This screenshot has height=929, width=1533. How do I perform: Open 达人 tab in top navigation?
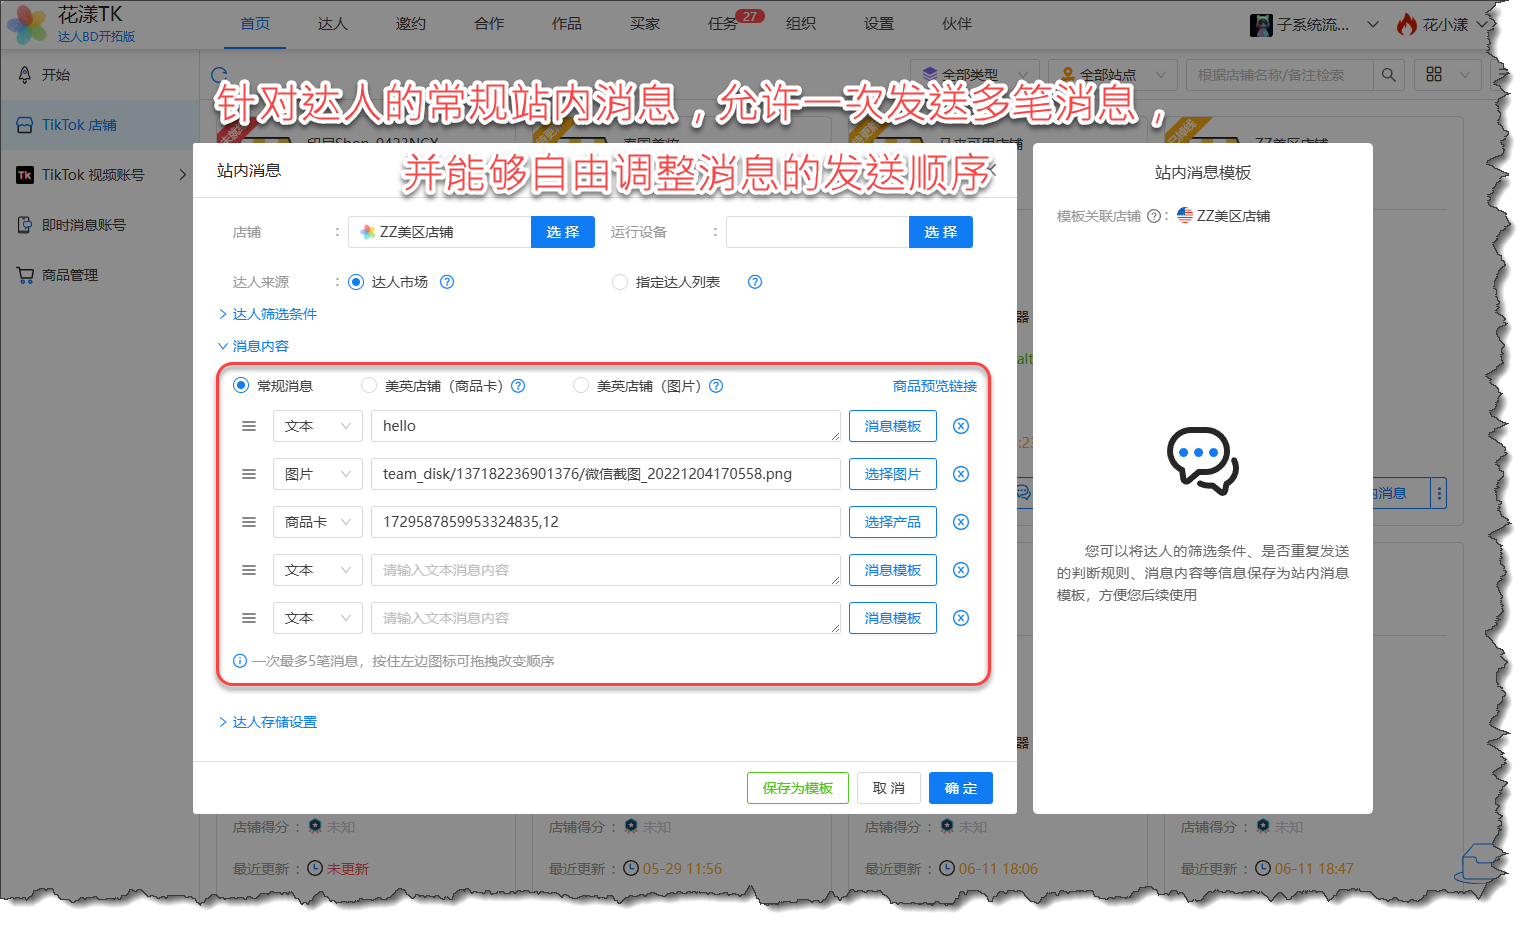pyautogui.click(x=332, y=24)
